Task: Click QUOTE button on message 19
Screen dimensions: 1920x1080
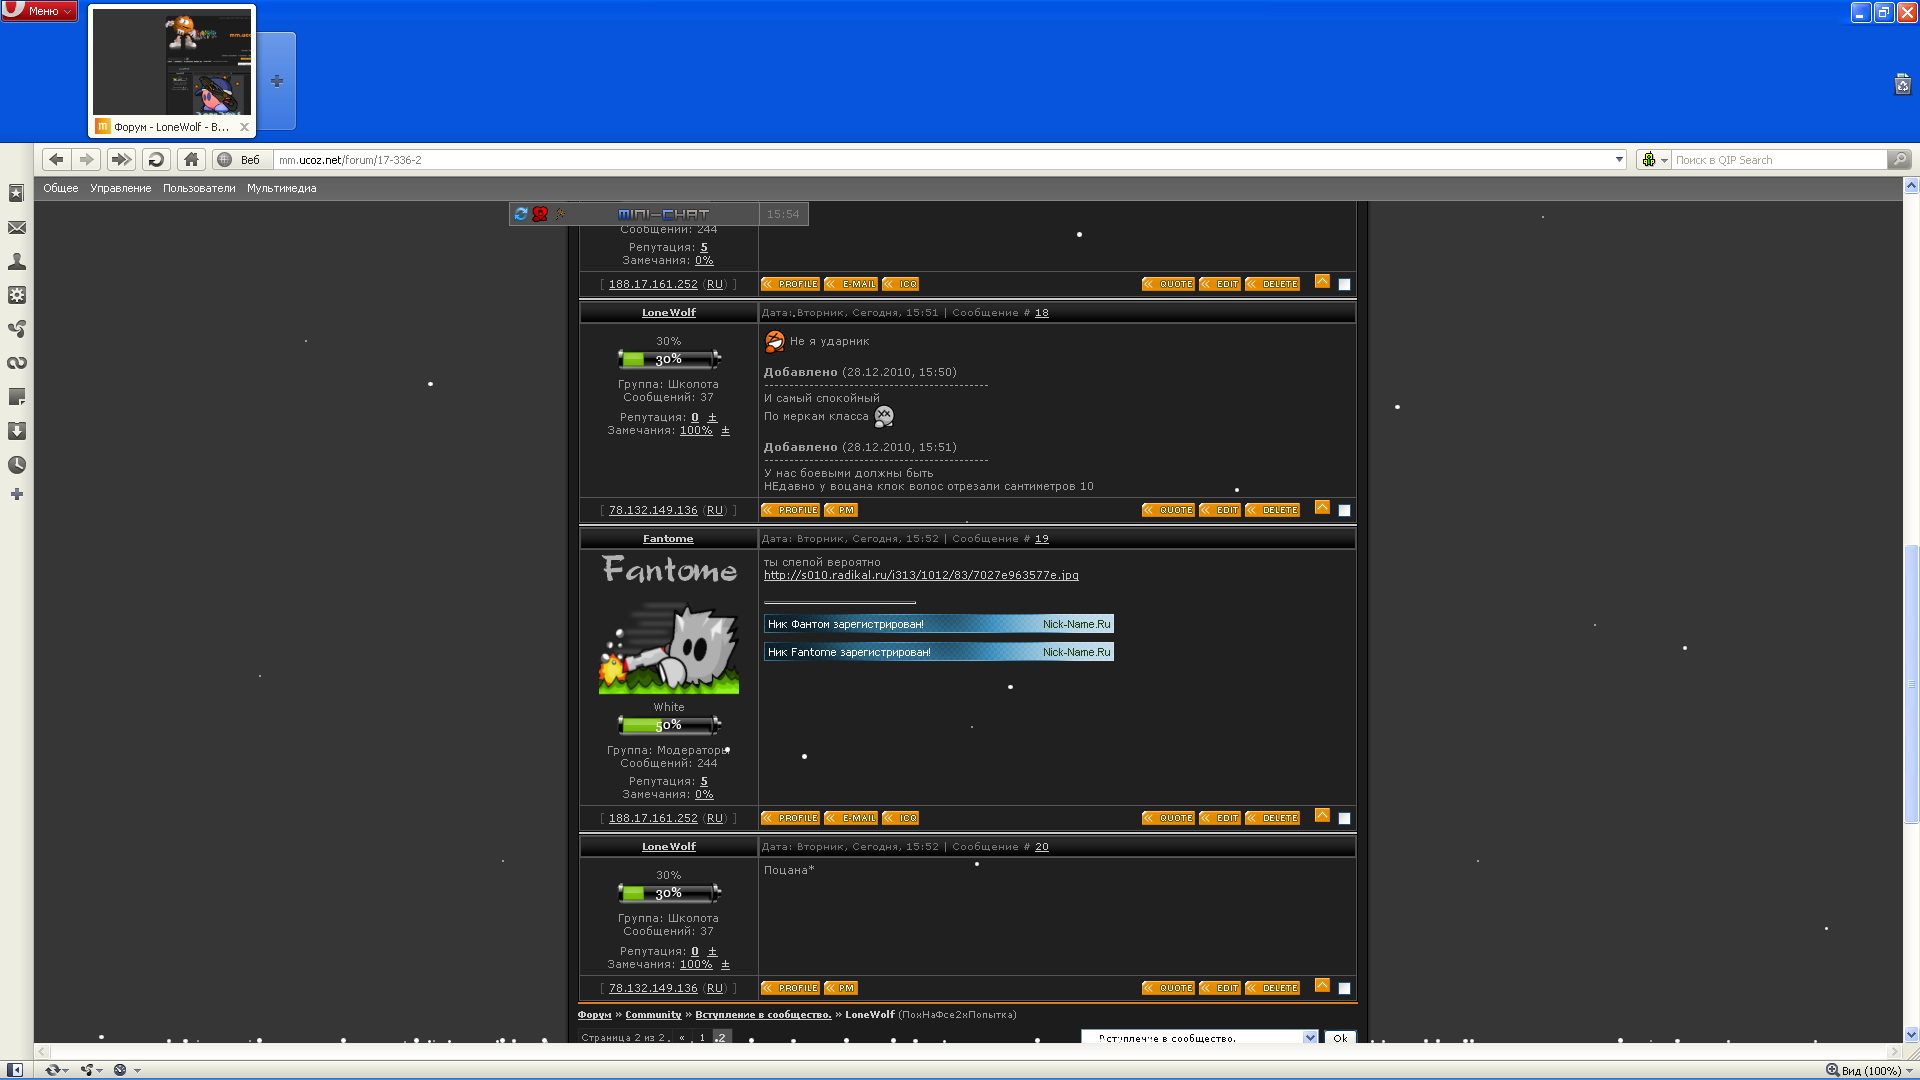Action: pos(1168,818)
